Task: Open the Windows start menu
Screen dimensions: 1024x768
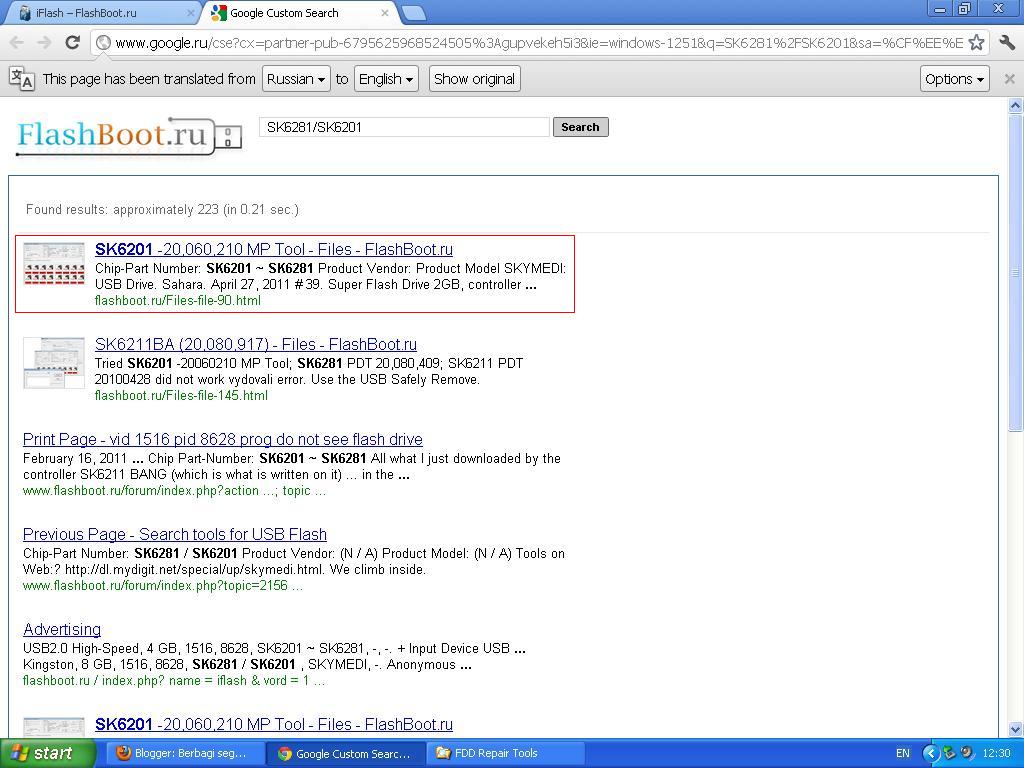Action: (47, 753)
